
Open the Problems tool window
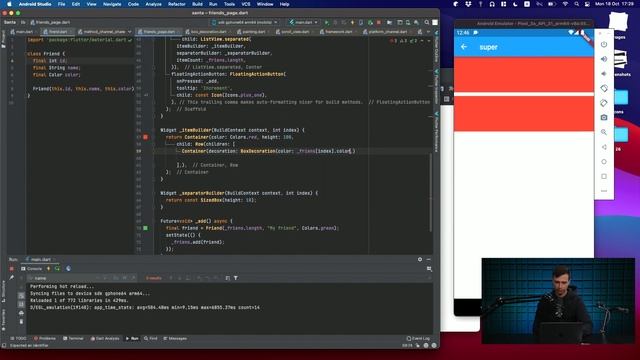(45, 338)
